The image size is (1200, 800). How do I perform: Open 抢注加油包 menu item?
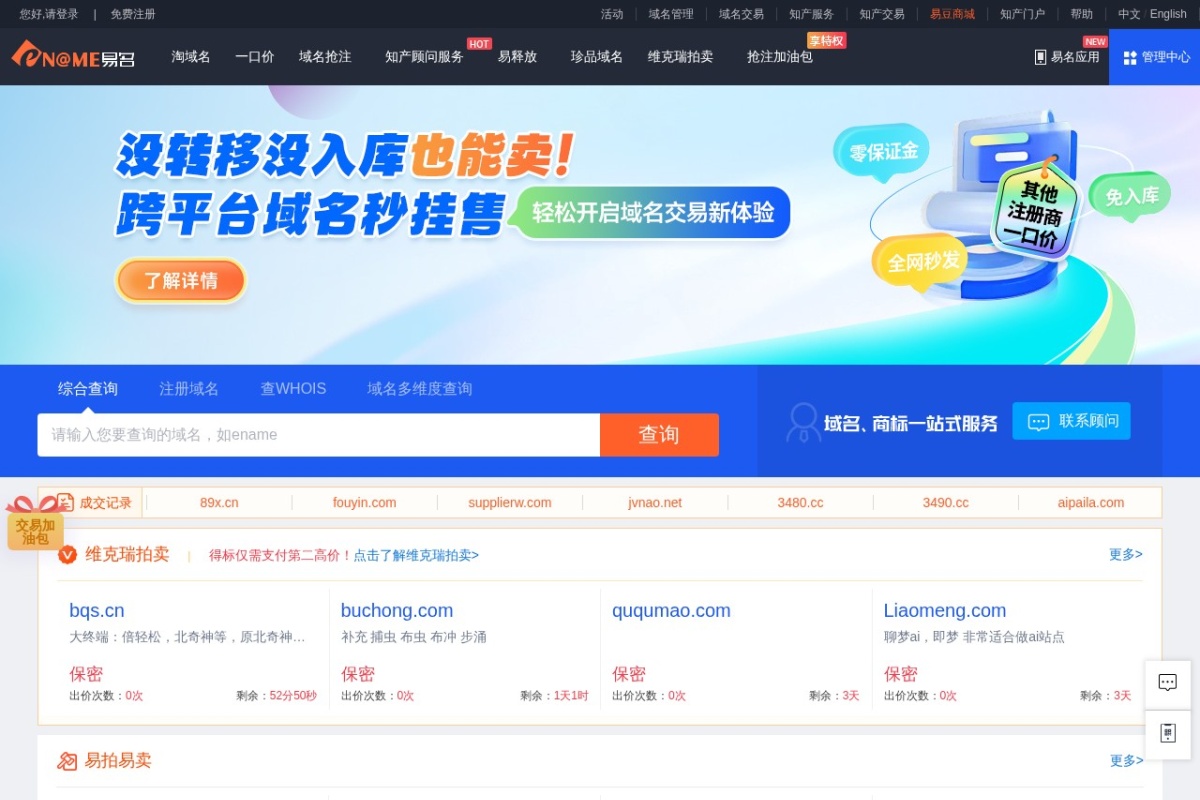(x=780, y=57)
